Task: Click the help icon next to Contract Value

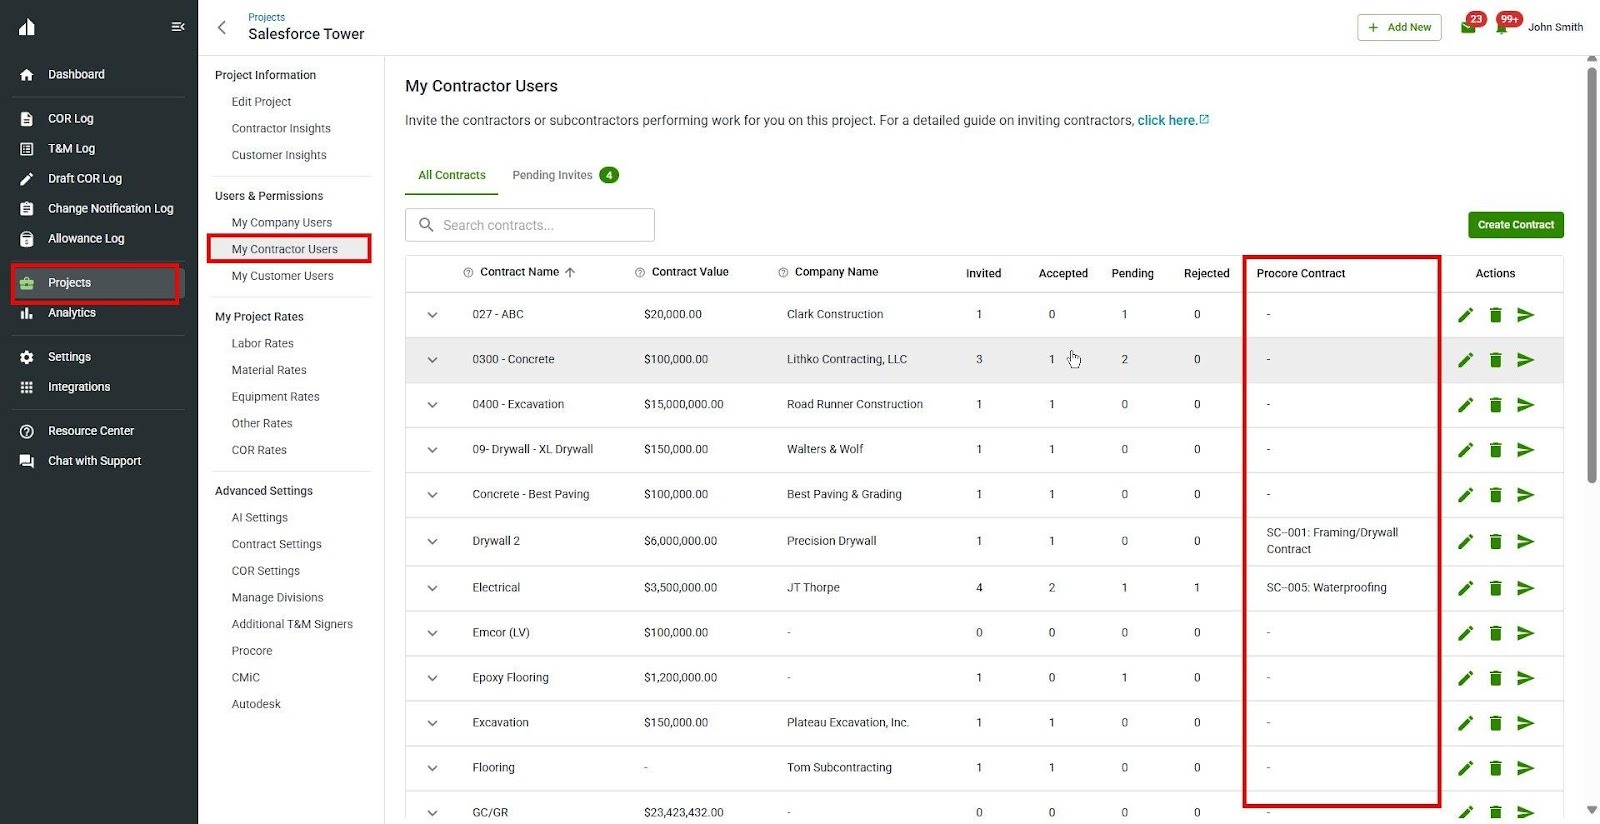Action: click(x=640, y=273)
